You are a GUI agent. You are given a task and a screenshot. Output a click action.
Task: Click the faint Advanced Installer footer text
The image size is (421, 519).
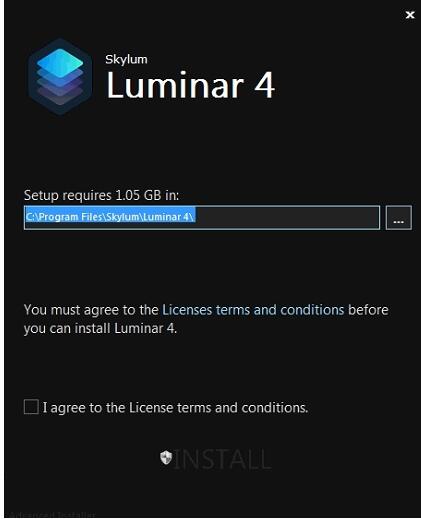click(52, 515)
